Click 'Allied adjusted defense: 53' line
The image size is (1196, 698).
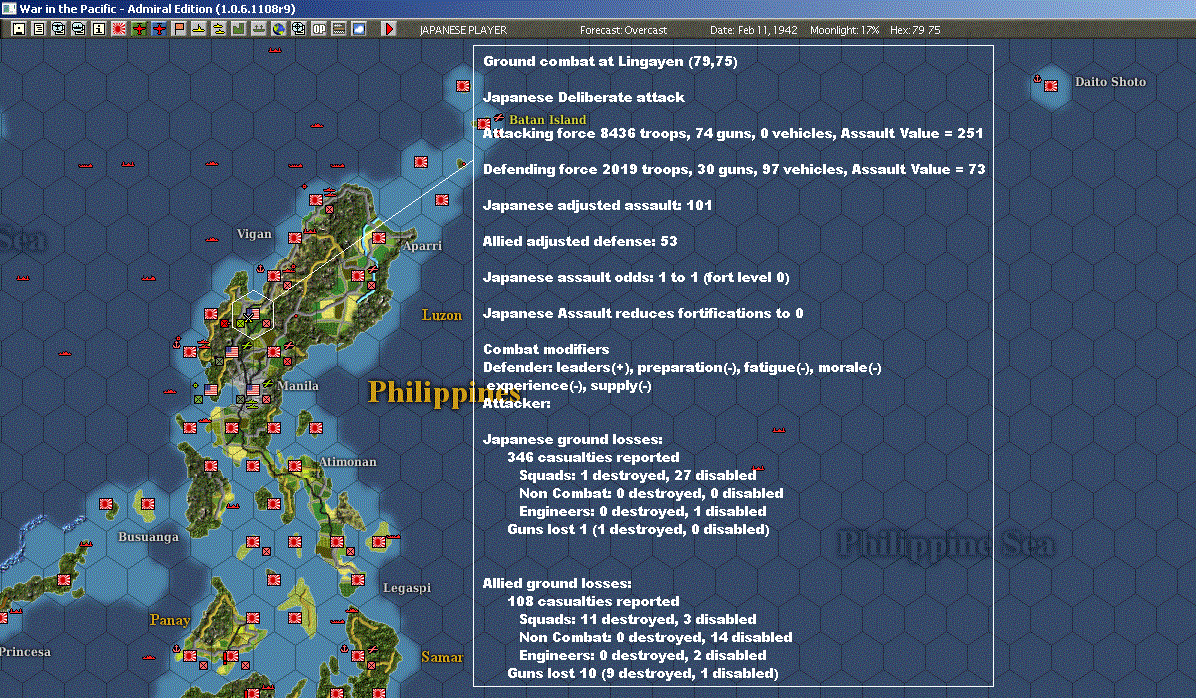tap(580, 240)
